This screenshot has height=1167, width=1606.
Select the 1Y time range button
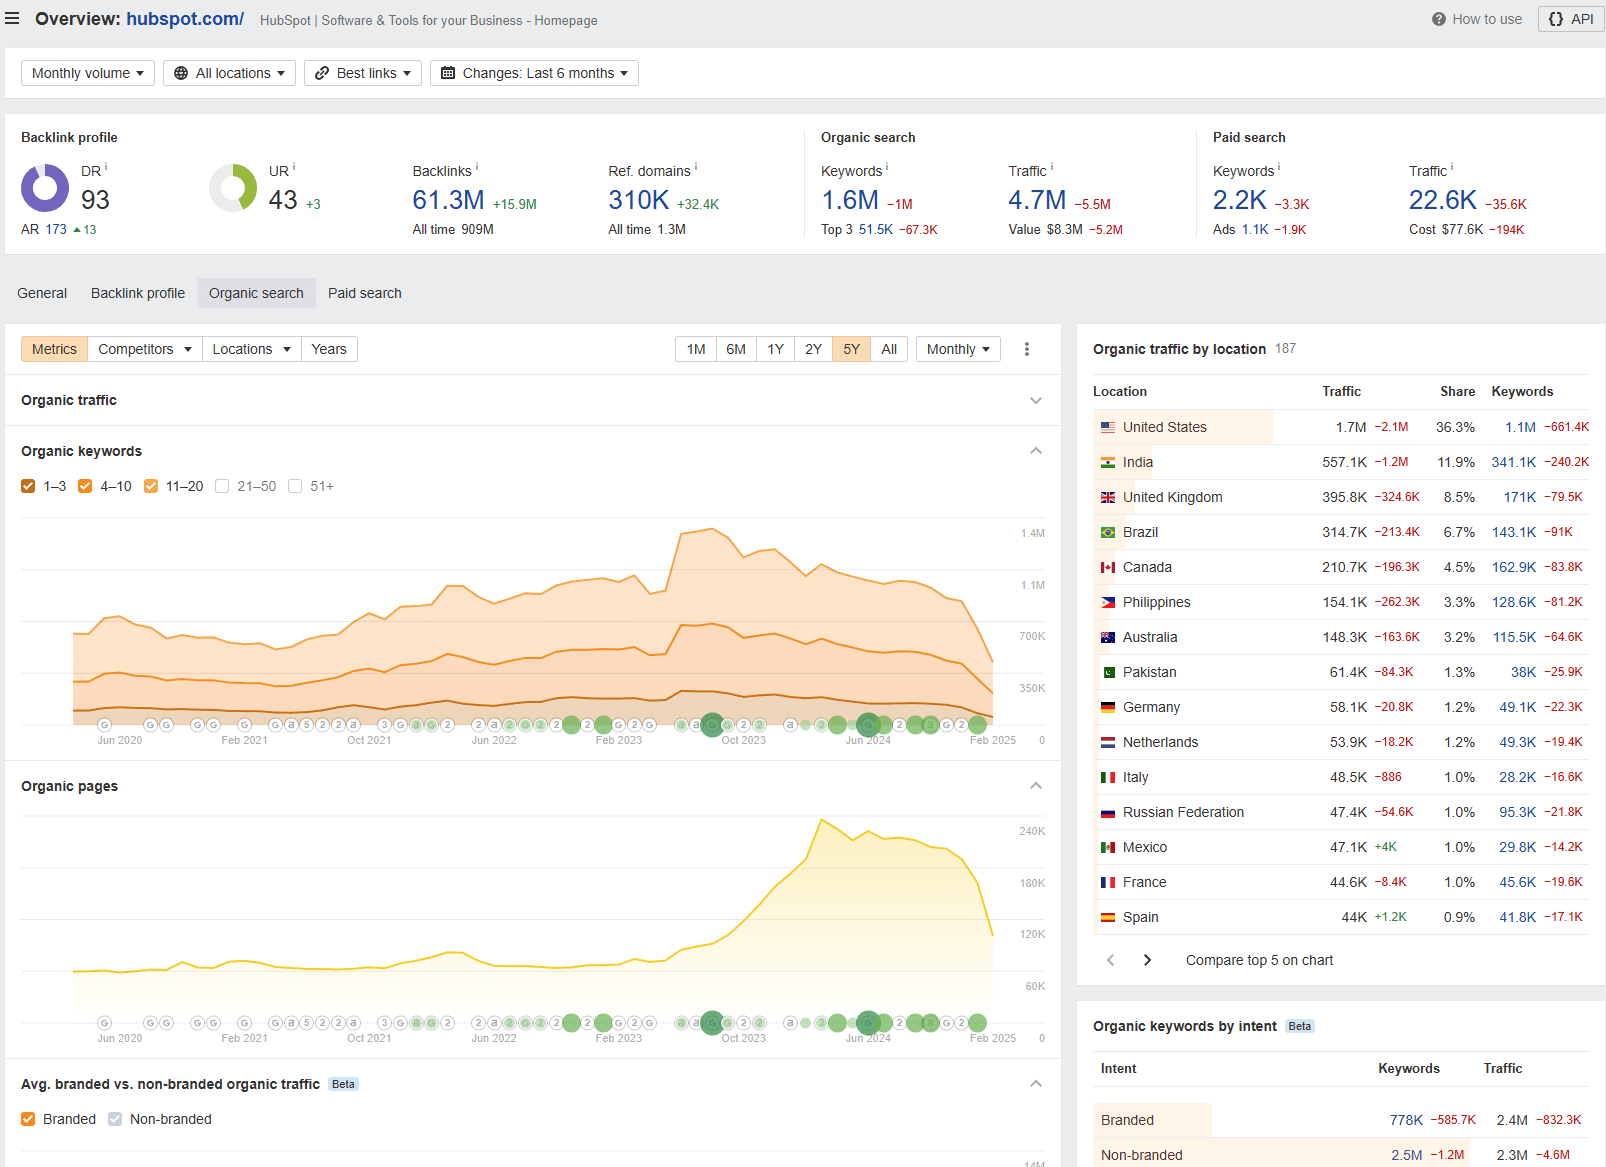coord(775,349)
